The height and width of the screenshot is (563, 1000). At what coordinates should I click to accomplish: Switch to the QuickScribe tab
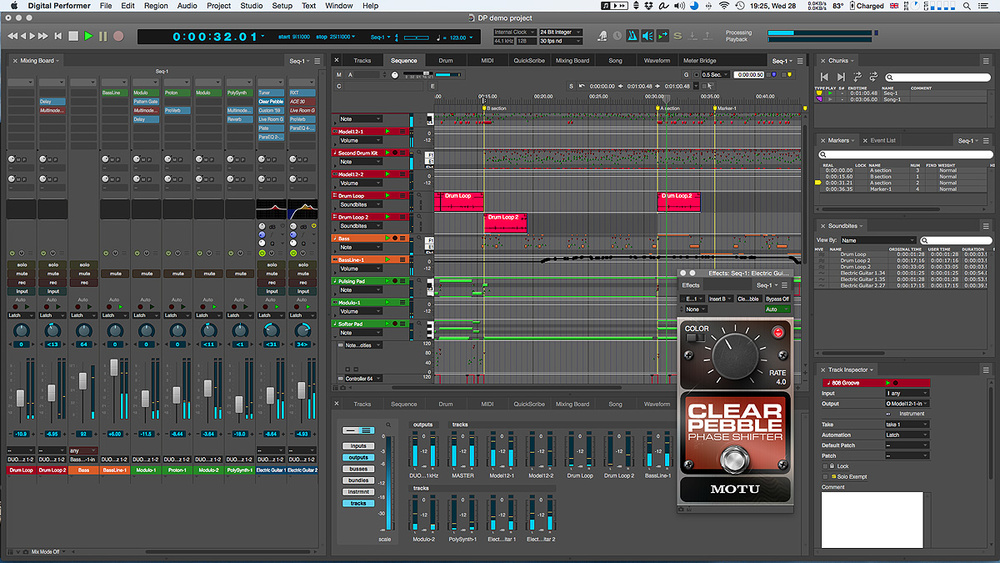click(529, 60)
